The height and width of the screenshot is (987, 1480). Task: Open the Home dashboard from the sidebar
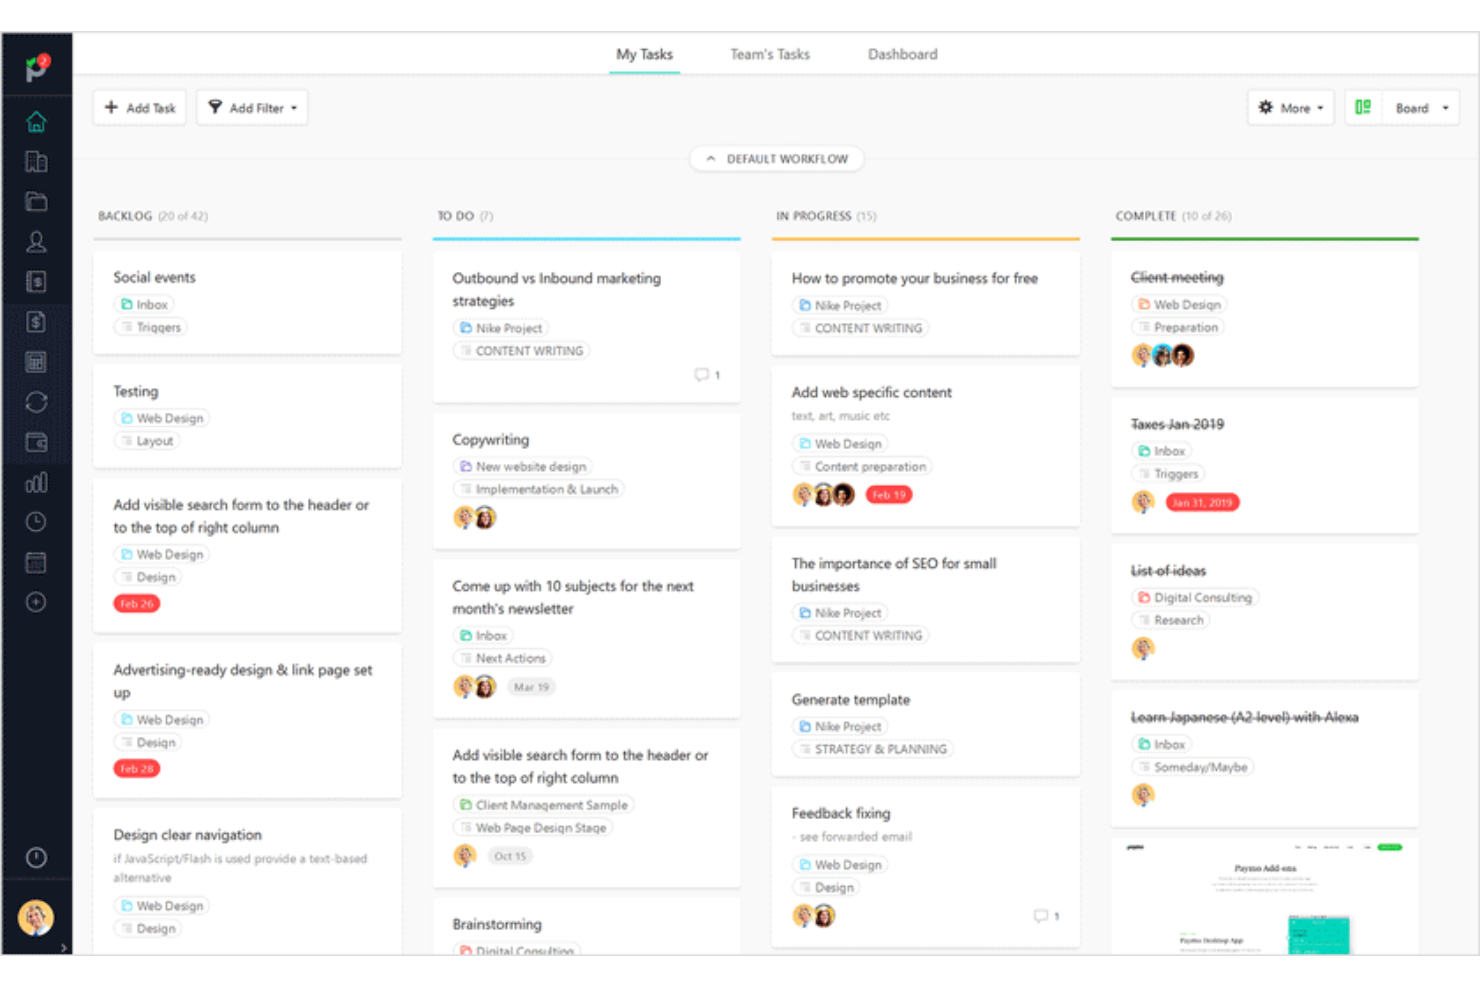pyautogui.click(x=36, y=121)
